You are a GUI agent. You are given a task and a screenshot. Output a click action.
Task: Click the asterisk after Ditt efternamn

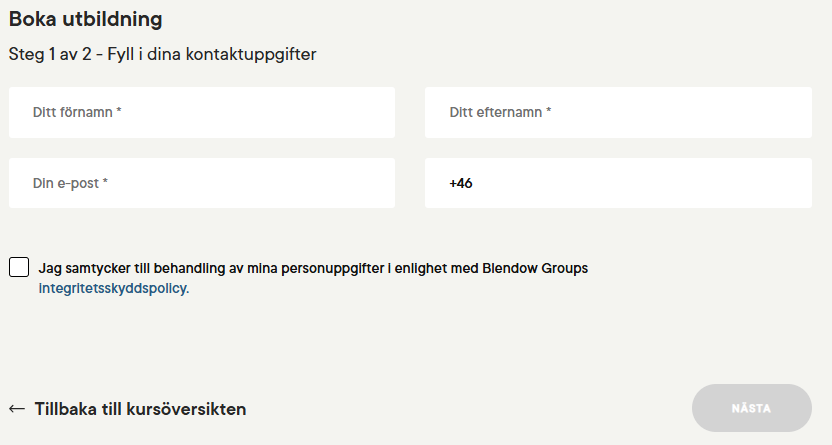tap(548, 113)
